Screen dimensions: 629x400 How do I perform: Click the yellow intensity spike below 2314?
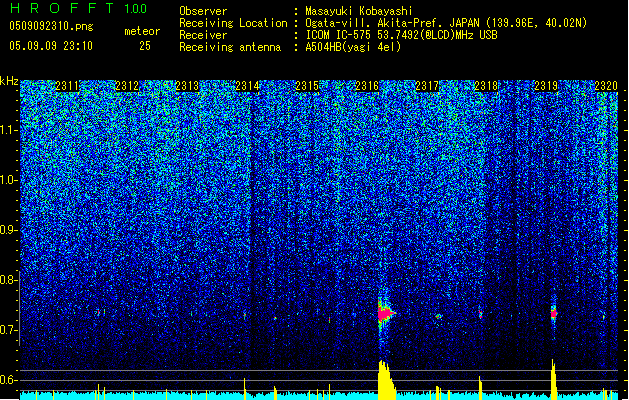tap(245, 389)
